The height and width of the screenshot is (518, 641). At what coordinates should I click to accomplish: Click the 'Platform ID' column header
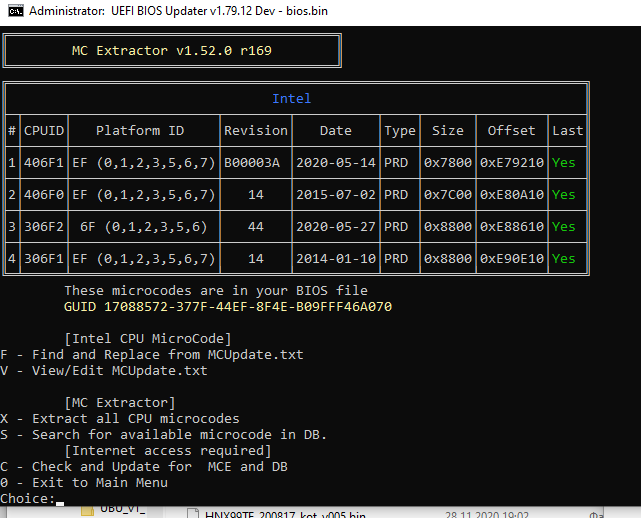pos(140,130)
